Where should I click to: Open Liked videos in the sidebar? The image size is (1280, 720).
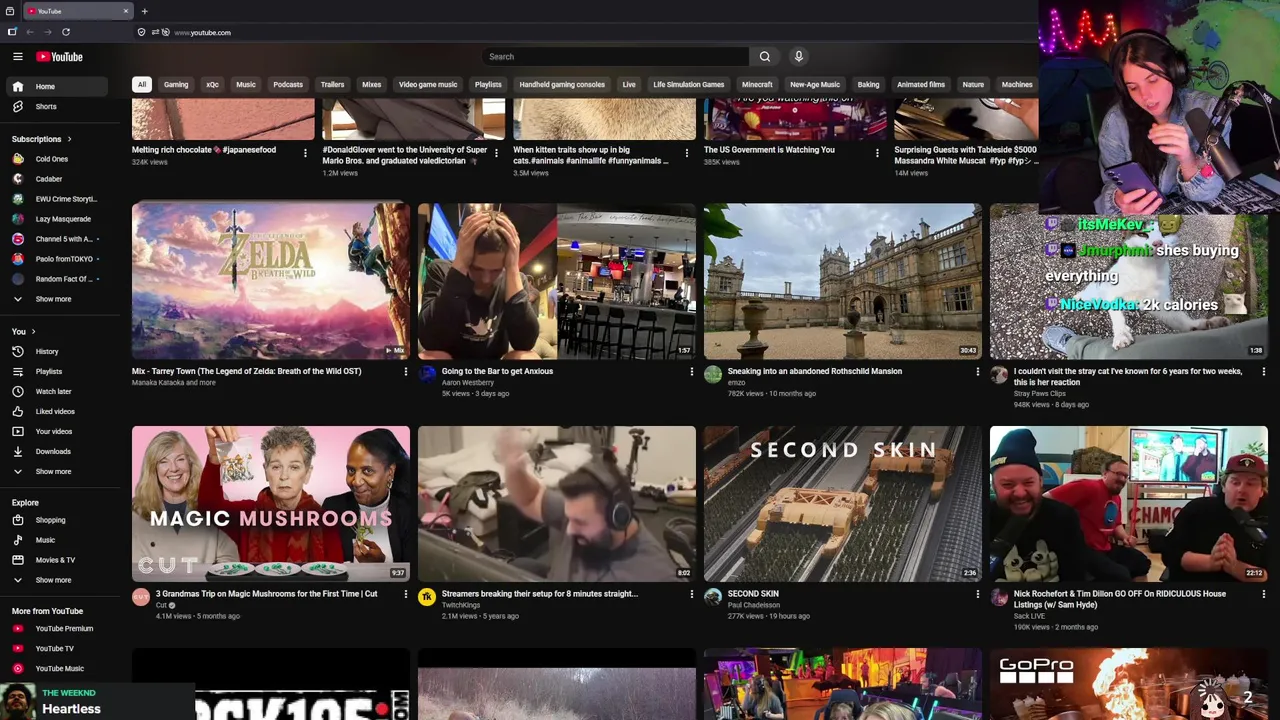point(56,412)
